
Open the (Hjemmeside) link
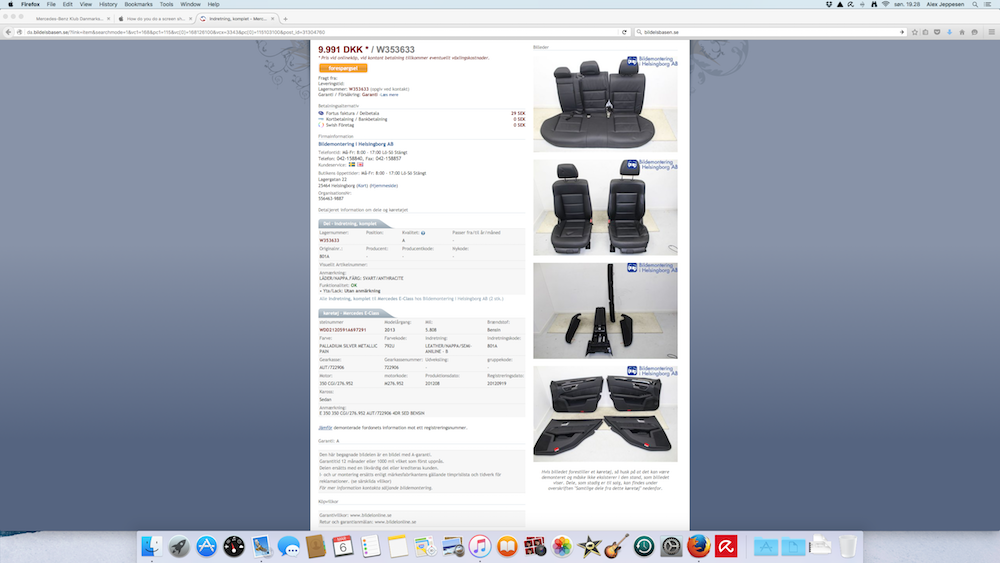click(x=384, y=186)
